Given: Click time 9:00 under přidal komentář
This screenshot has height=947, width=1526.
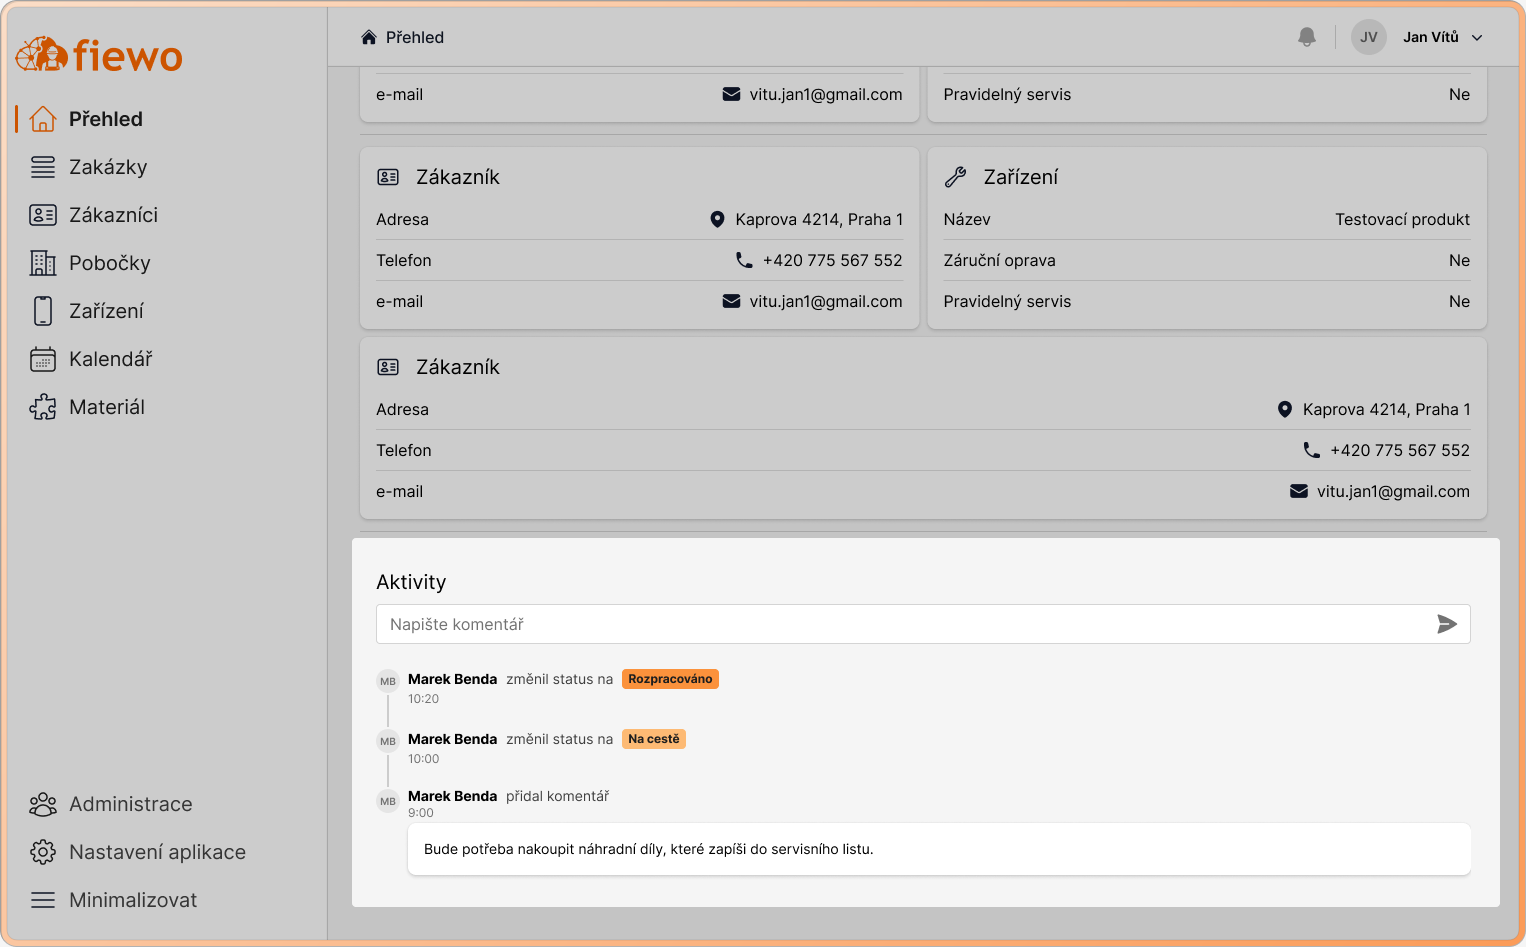Looking at the screenshot, I should click(421, 813).
